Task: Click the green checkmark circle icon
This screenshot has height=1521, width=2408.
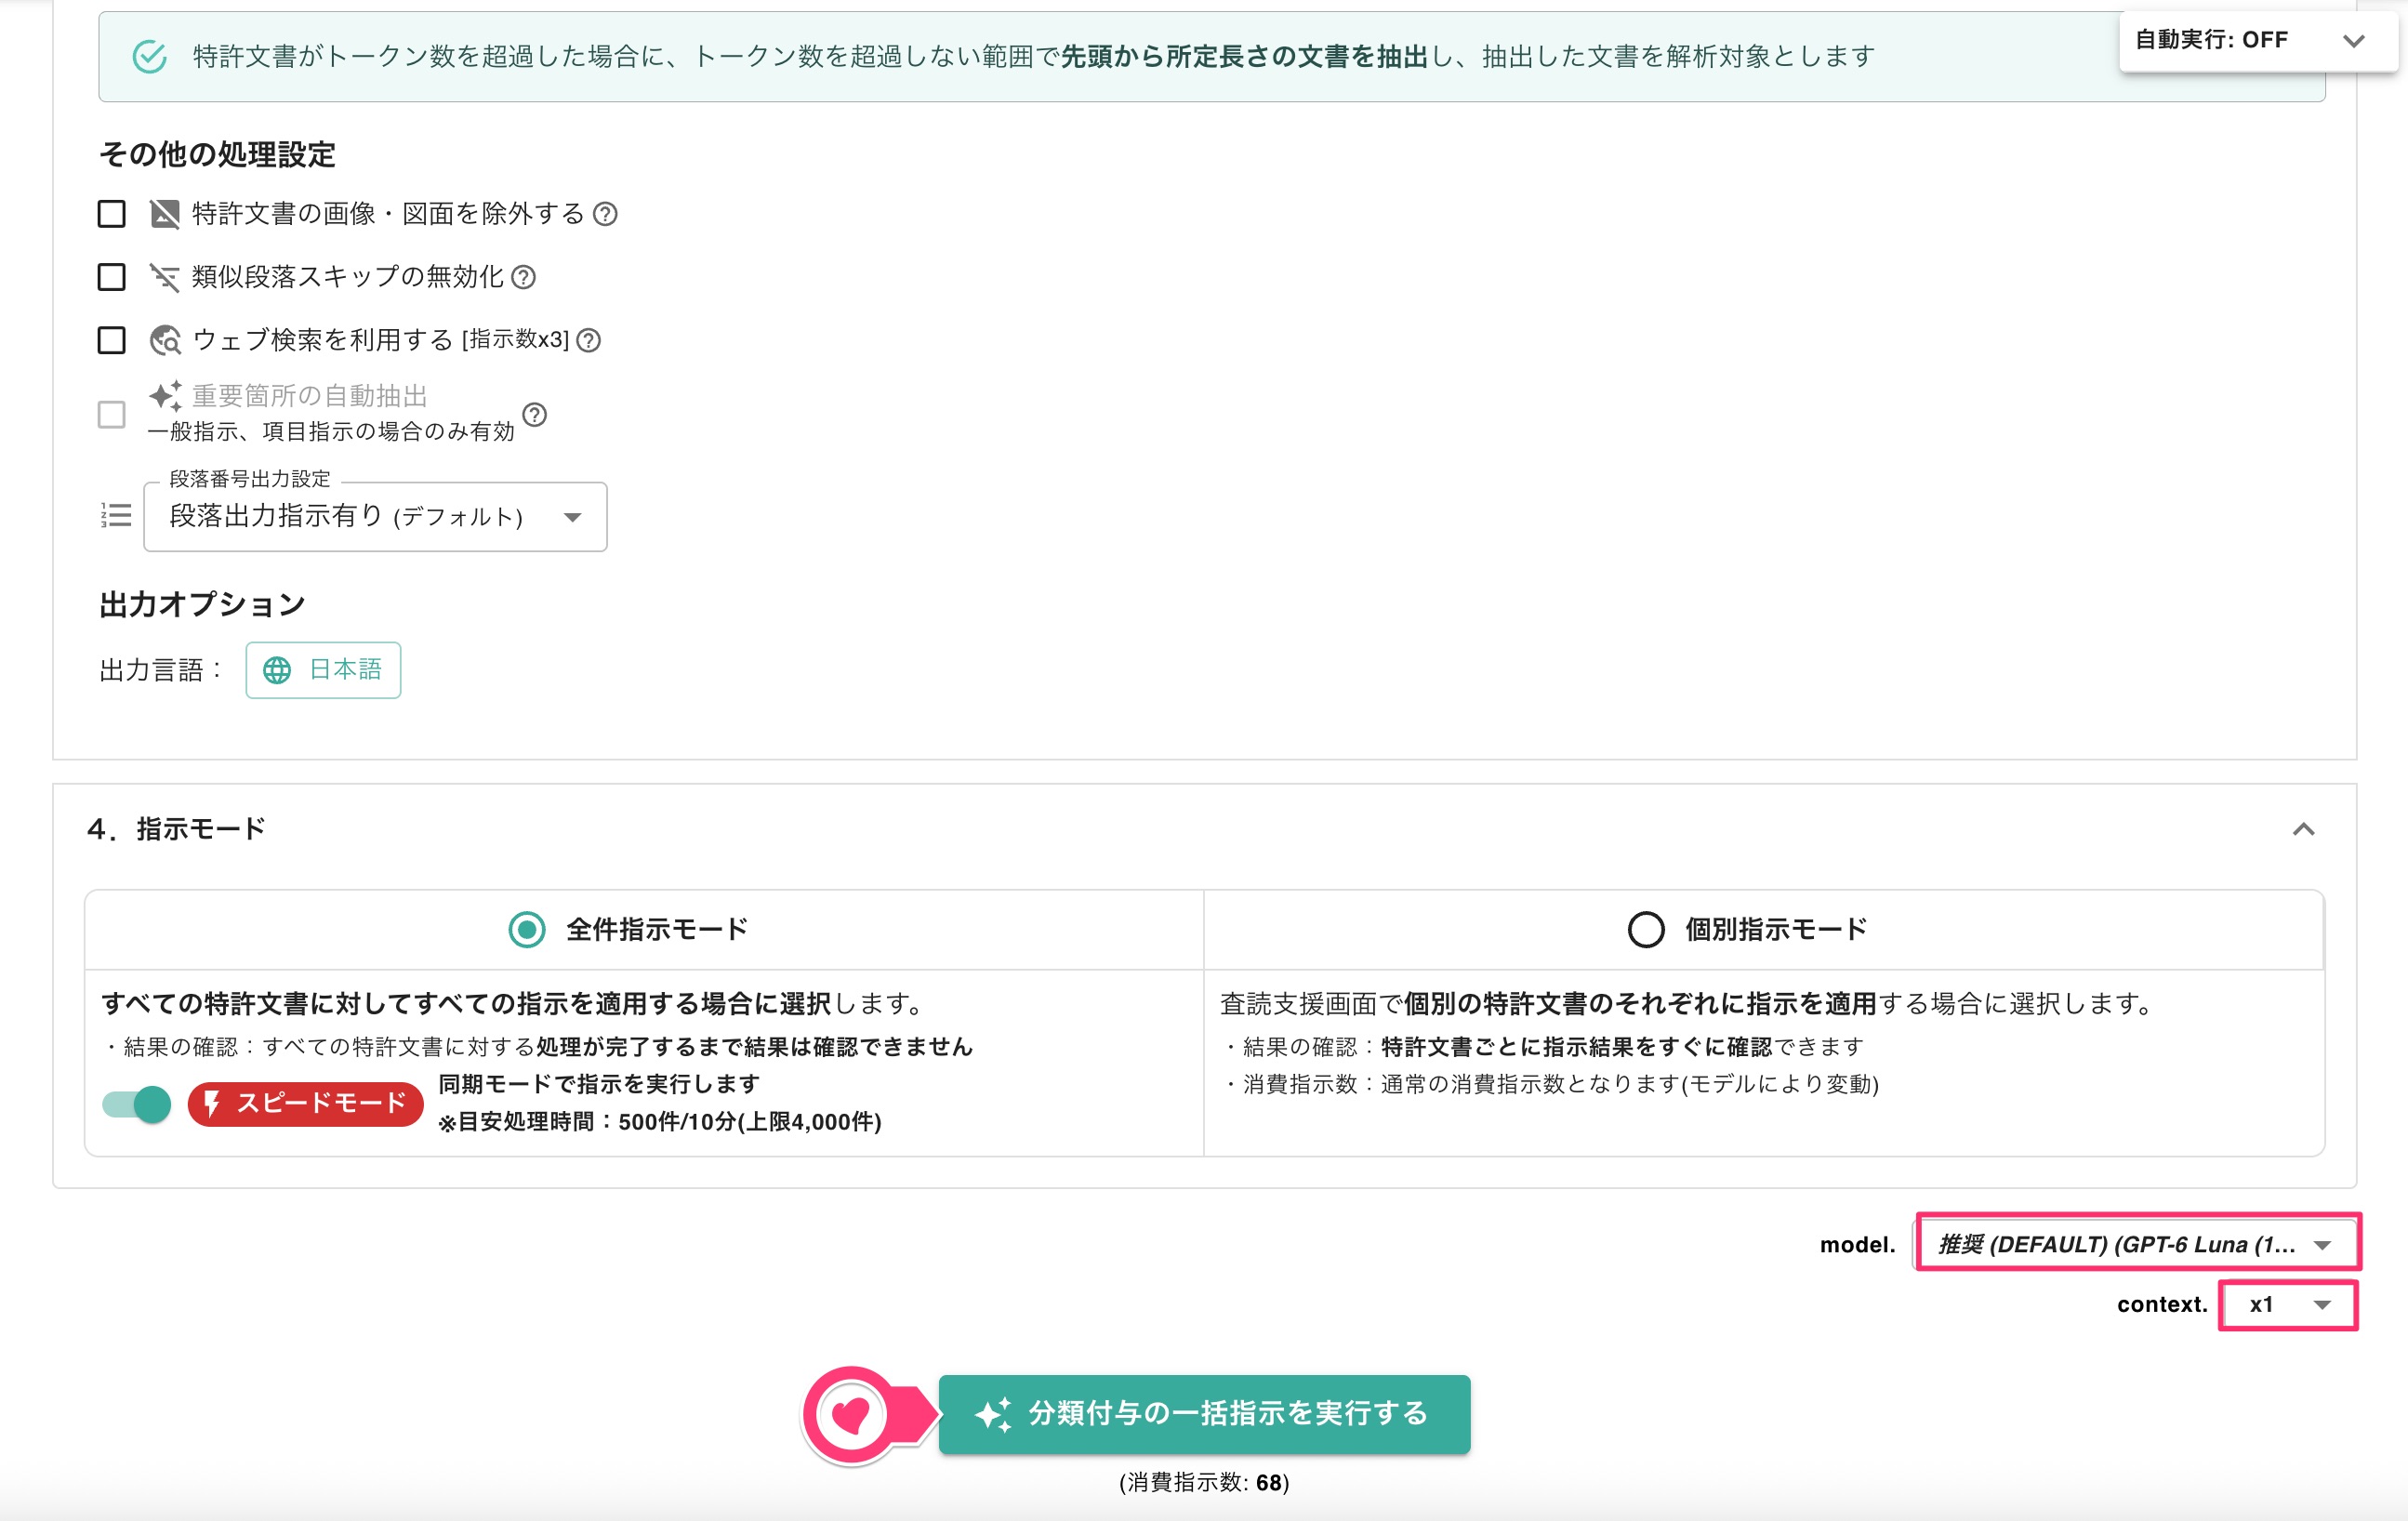Action: click(x=150, y=56)
